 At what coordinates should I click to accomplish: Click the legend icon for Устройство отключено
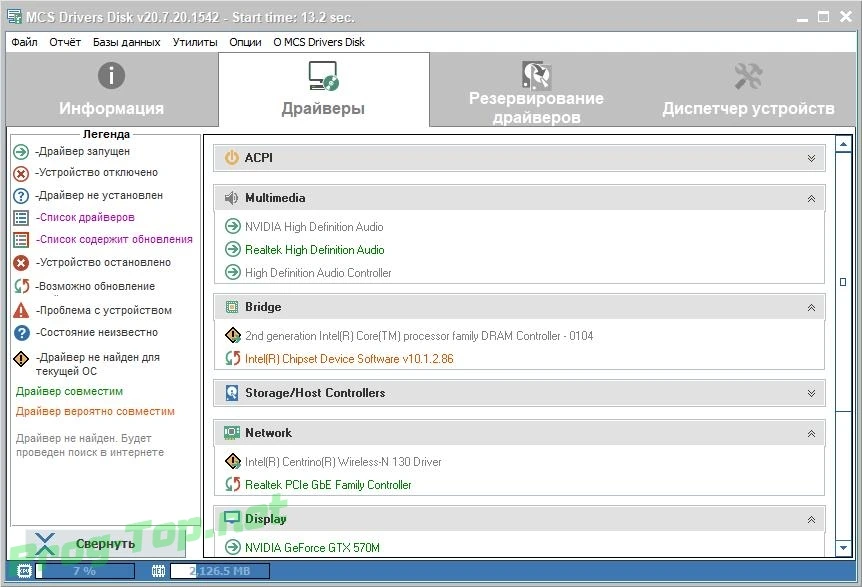coord(21,174)
